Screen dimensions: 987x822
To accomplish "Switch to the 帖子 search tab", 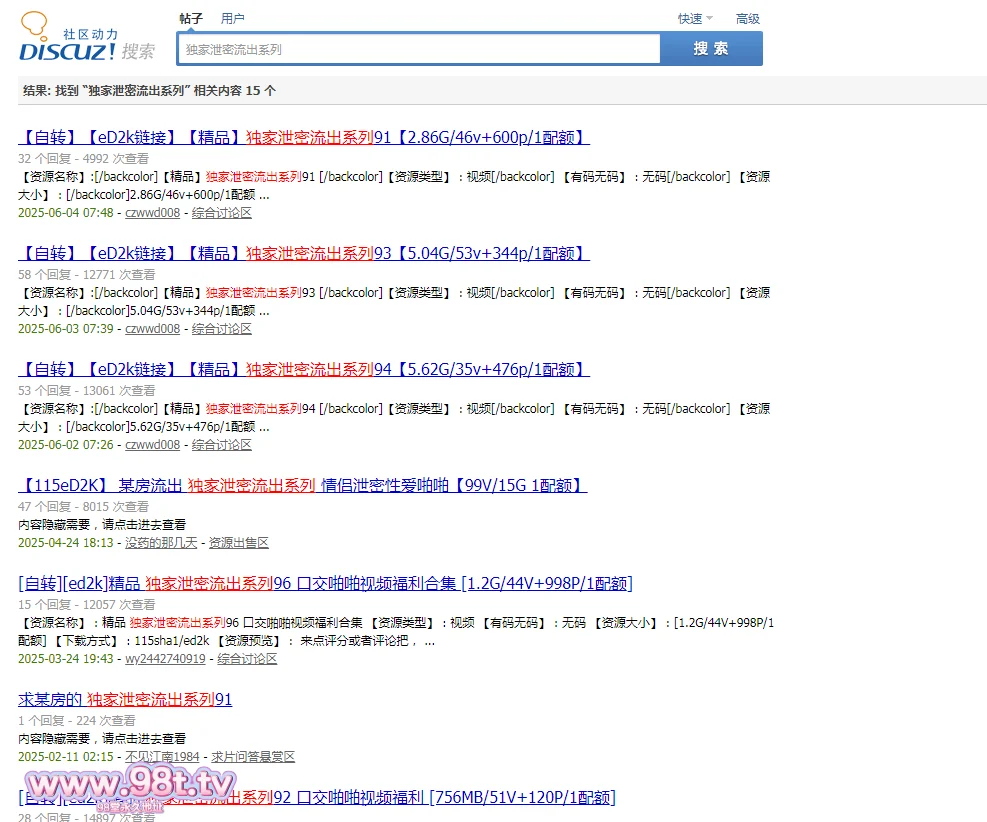I will click(191, 18).
